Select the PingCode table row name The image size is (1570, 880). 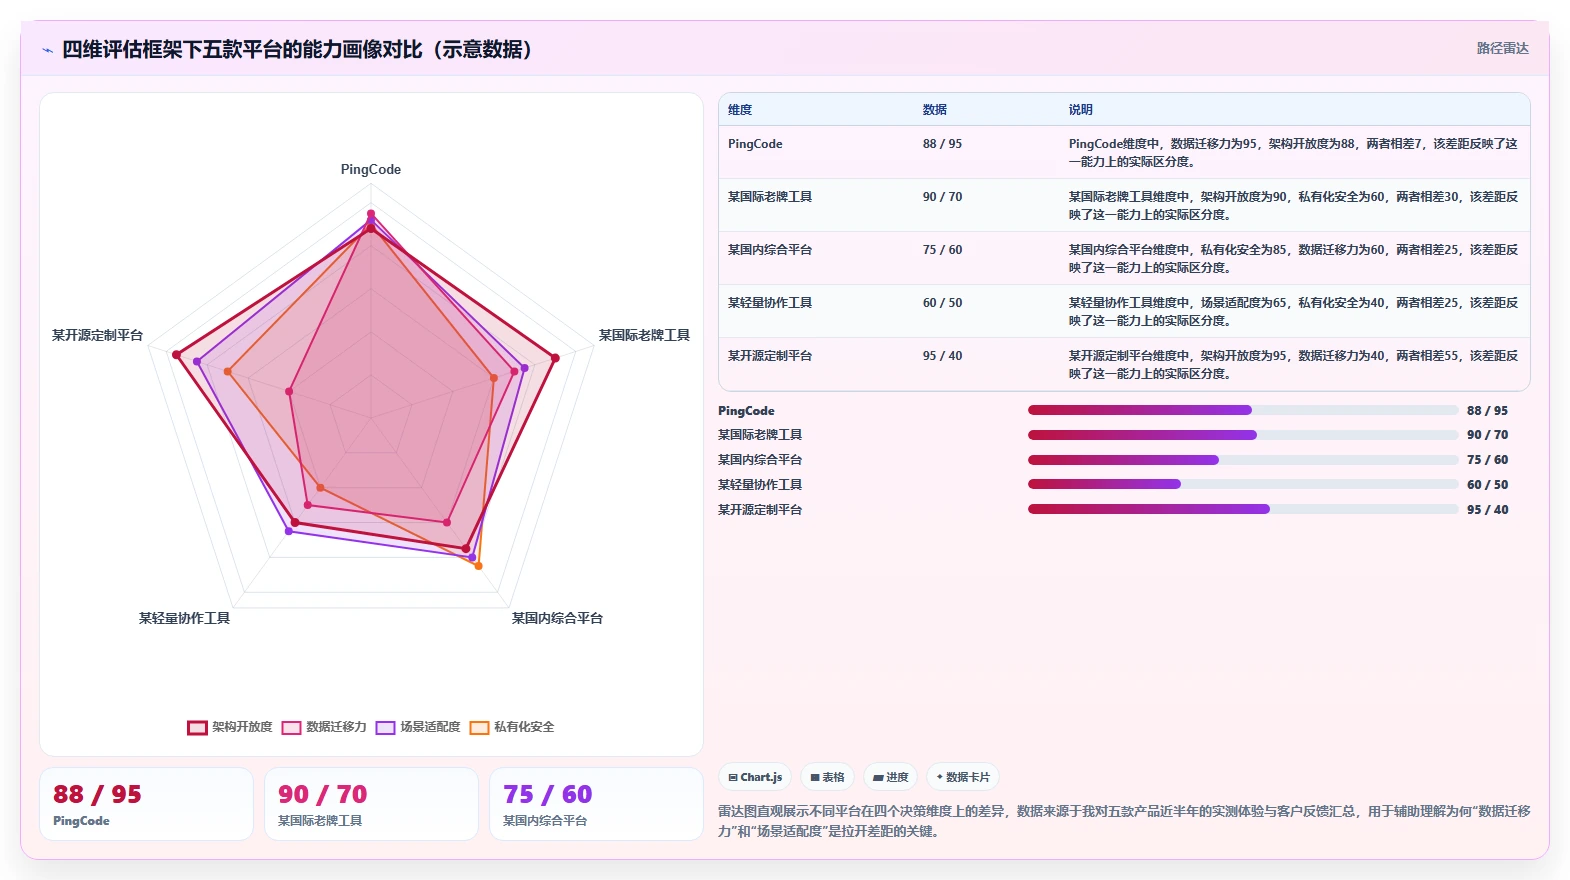pos(755,144)
